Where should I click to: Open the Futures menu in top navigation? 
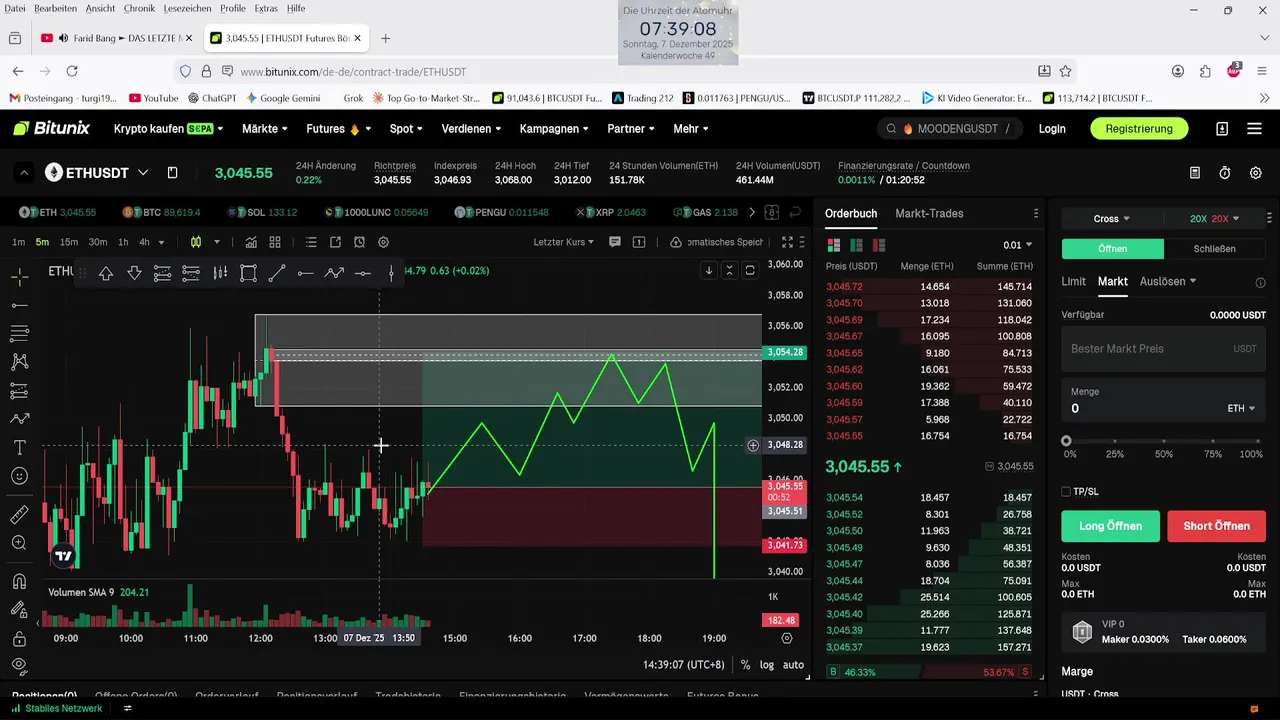338,129
